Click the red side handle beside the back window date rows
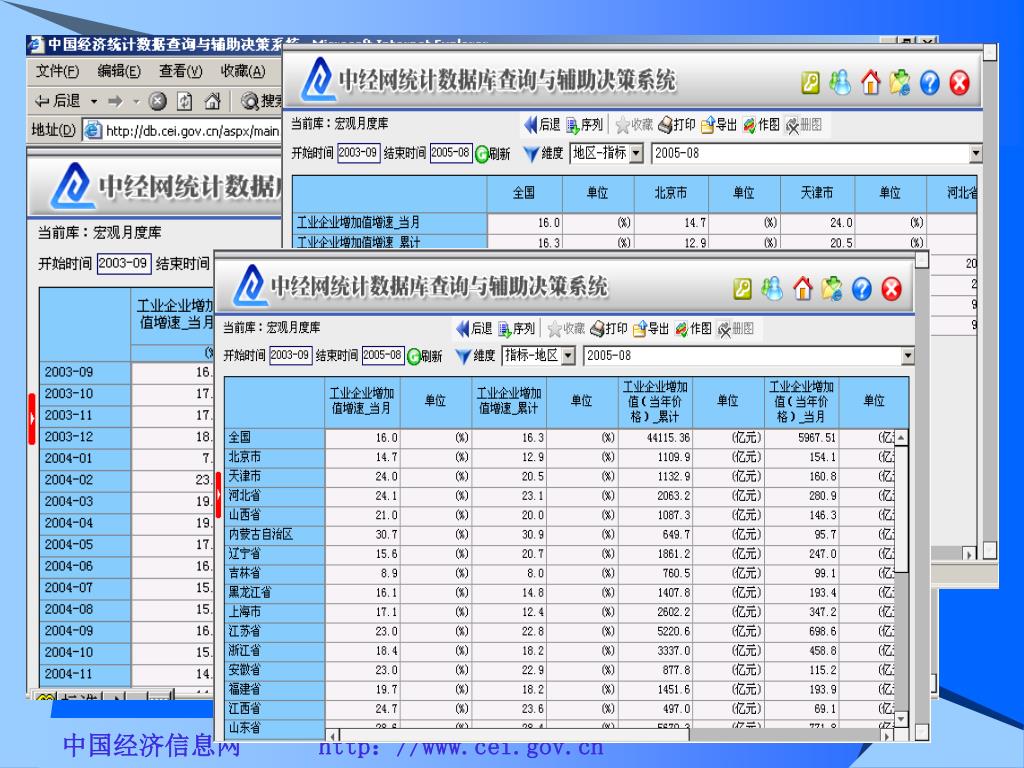 (x=31, y=418)
